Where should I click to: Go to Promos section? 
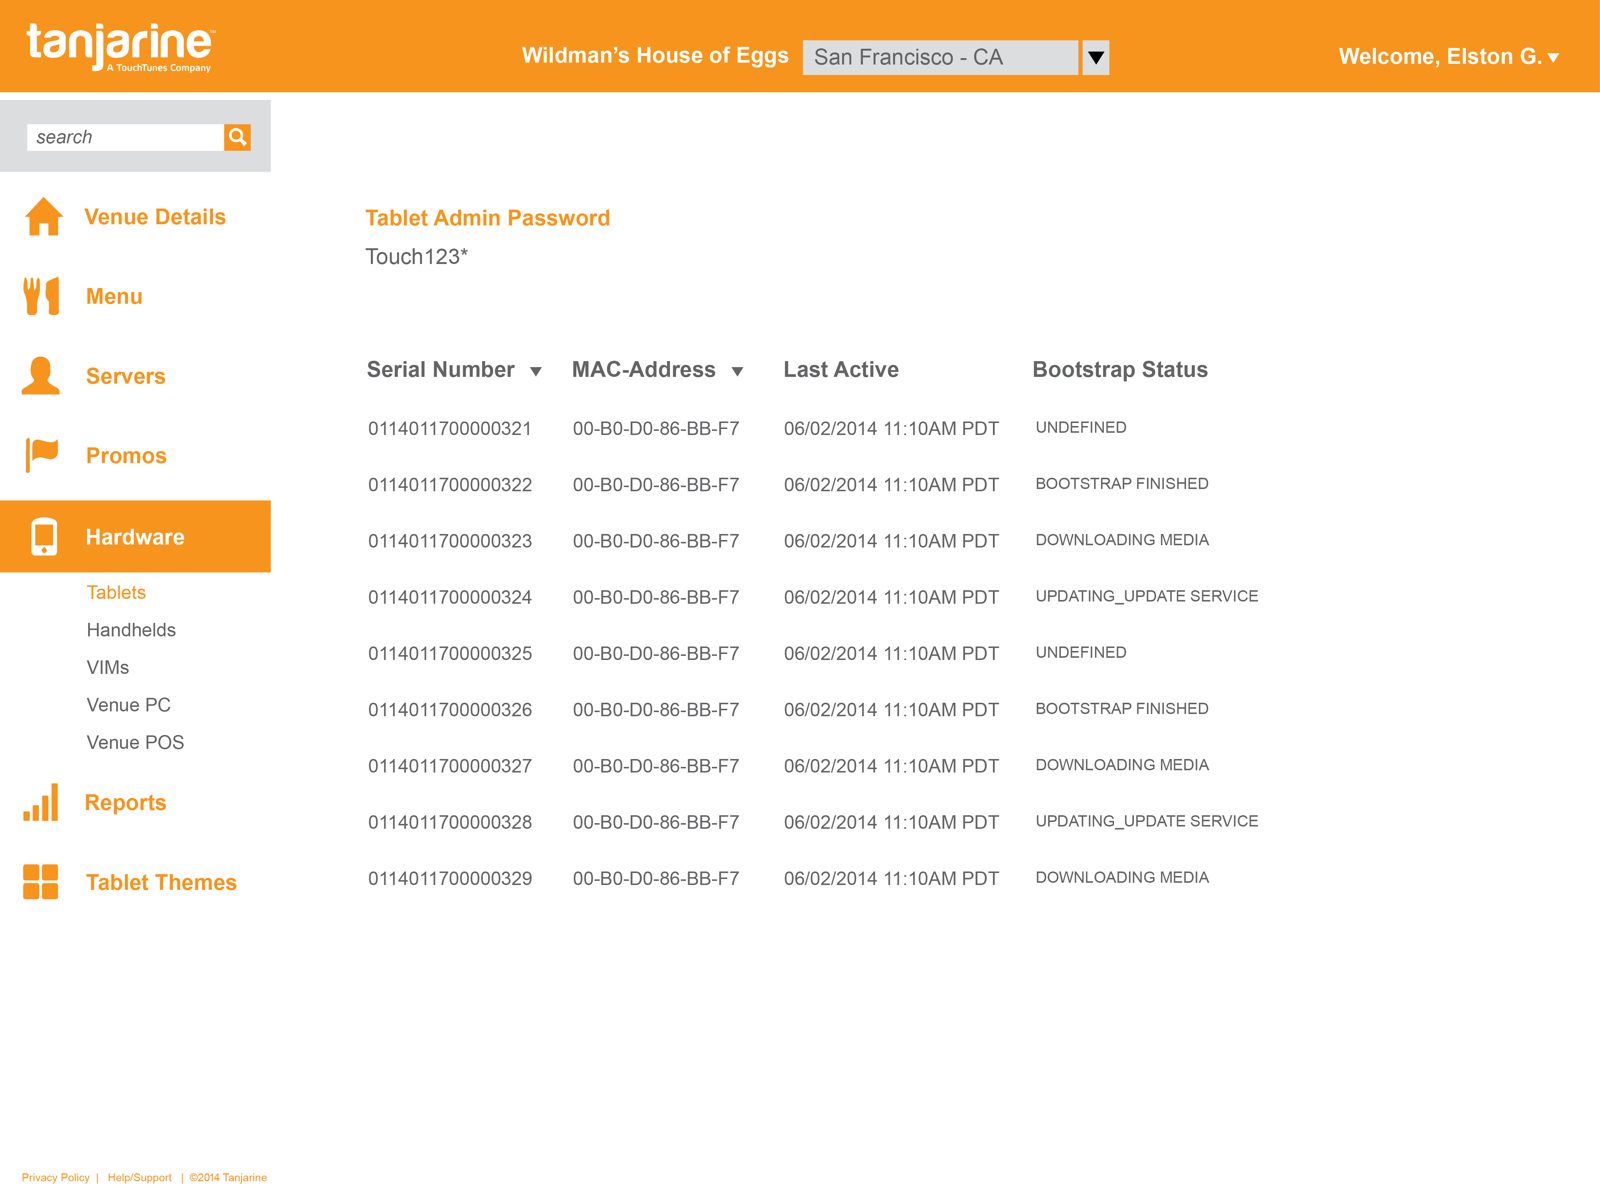tap(126, 456)
